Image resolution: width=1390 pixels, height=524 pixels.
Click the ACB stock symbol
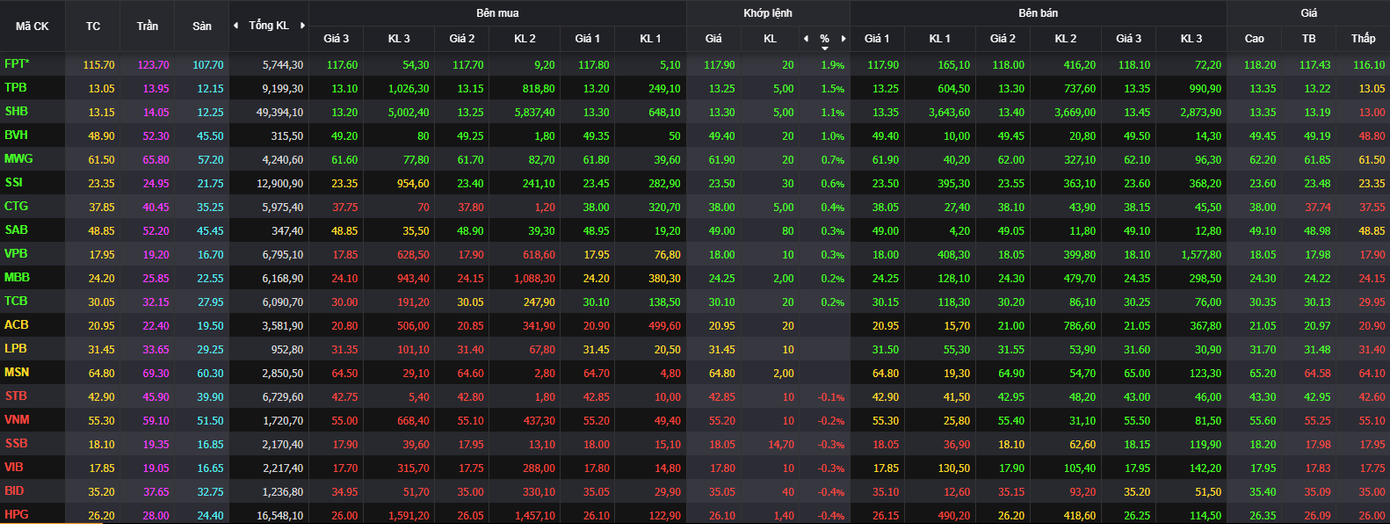click(x=16, y=325)
